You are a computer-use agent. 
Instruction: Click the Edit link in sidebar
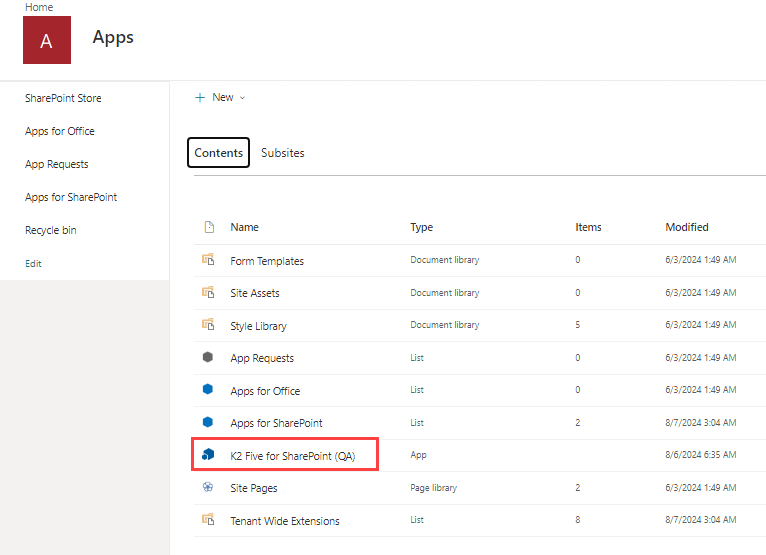[33, 263]
